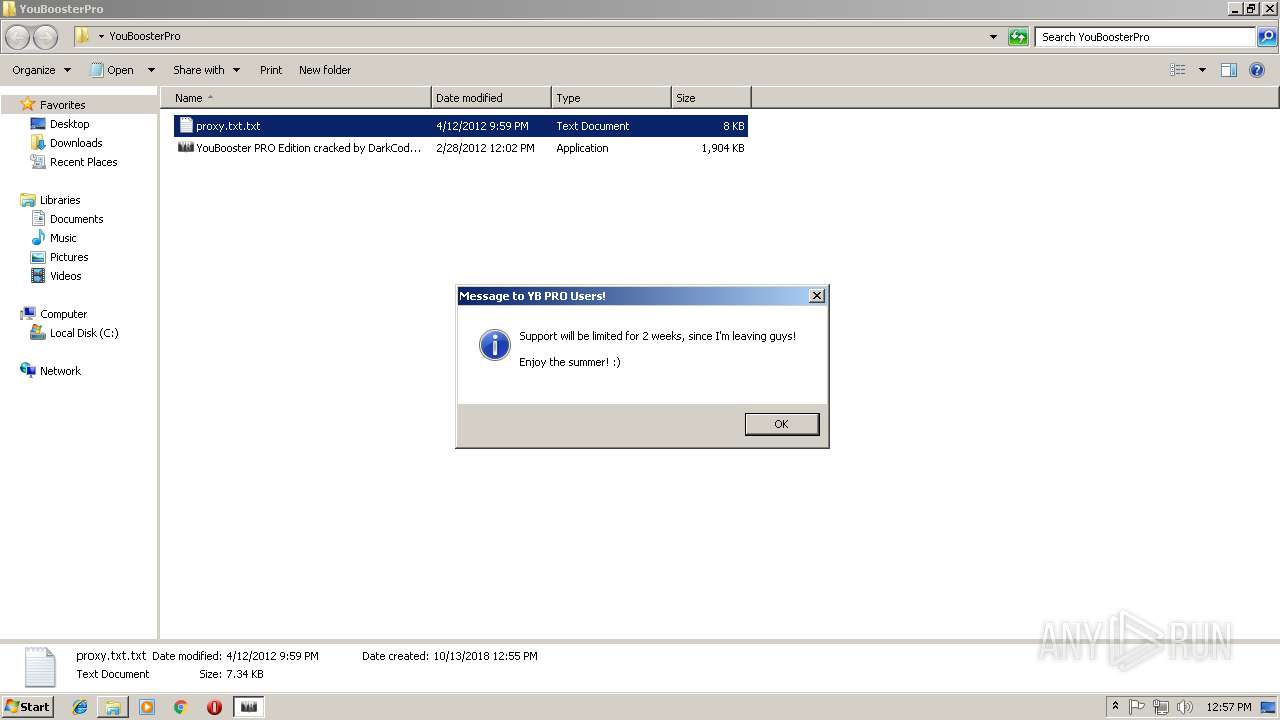The width and height of the screenshot is (1280, 720).
Task: Select Computer in the navigation pane
Action: 63,314
